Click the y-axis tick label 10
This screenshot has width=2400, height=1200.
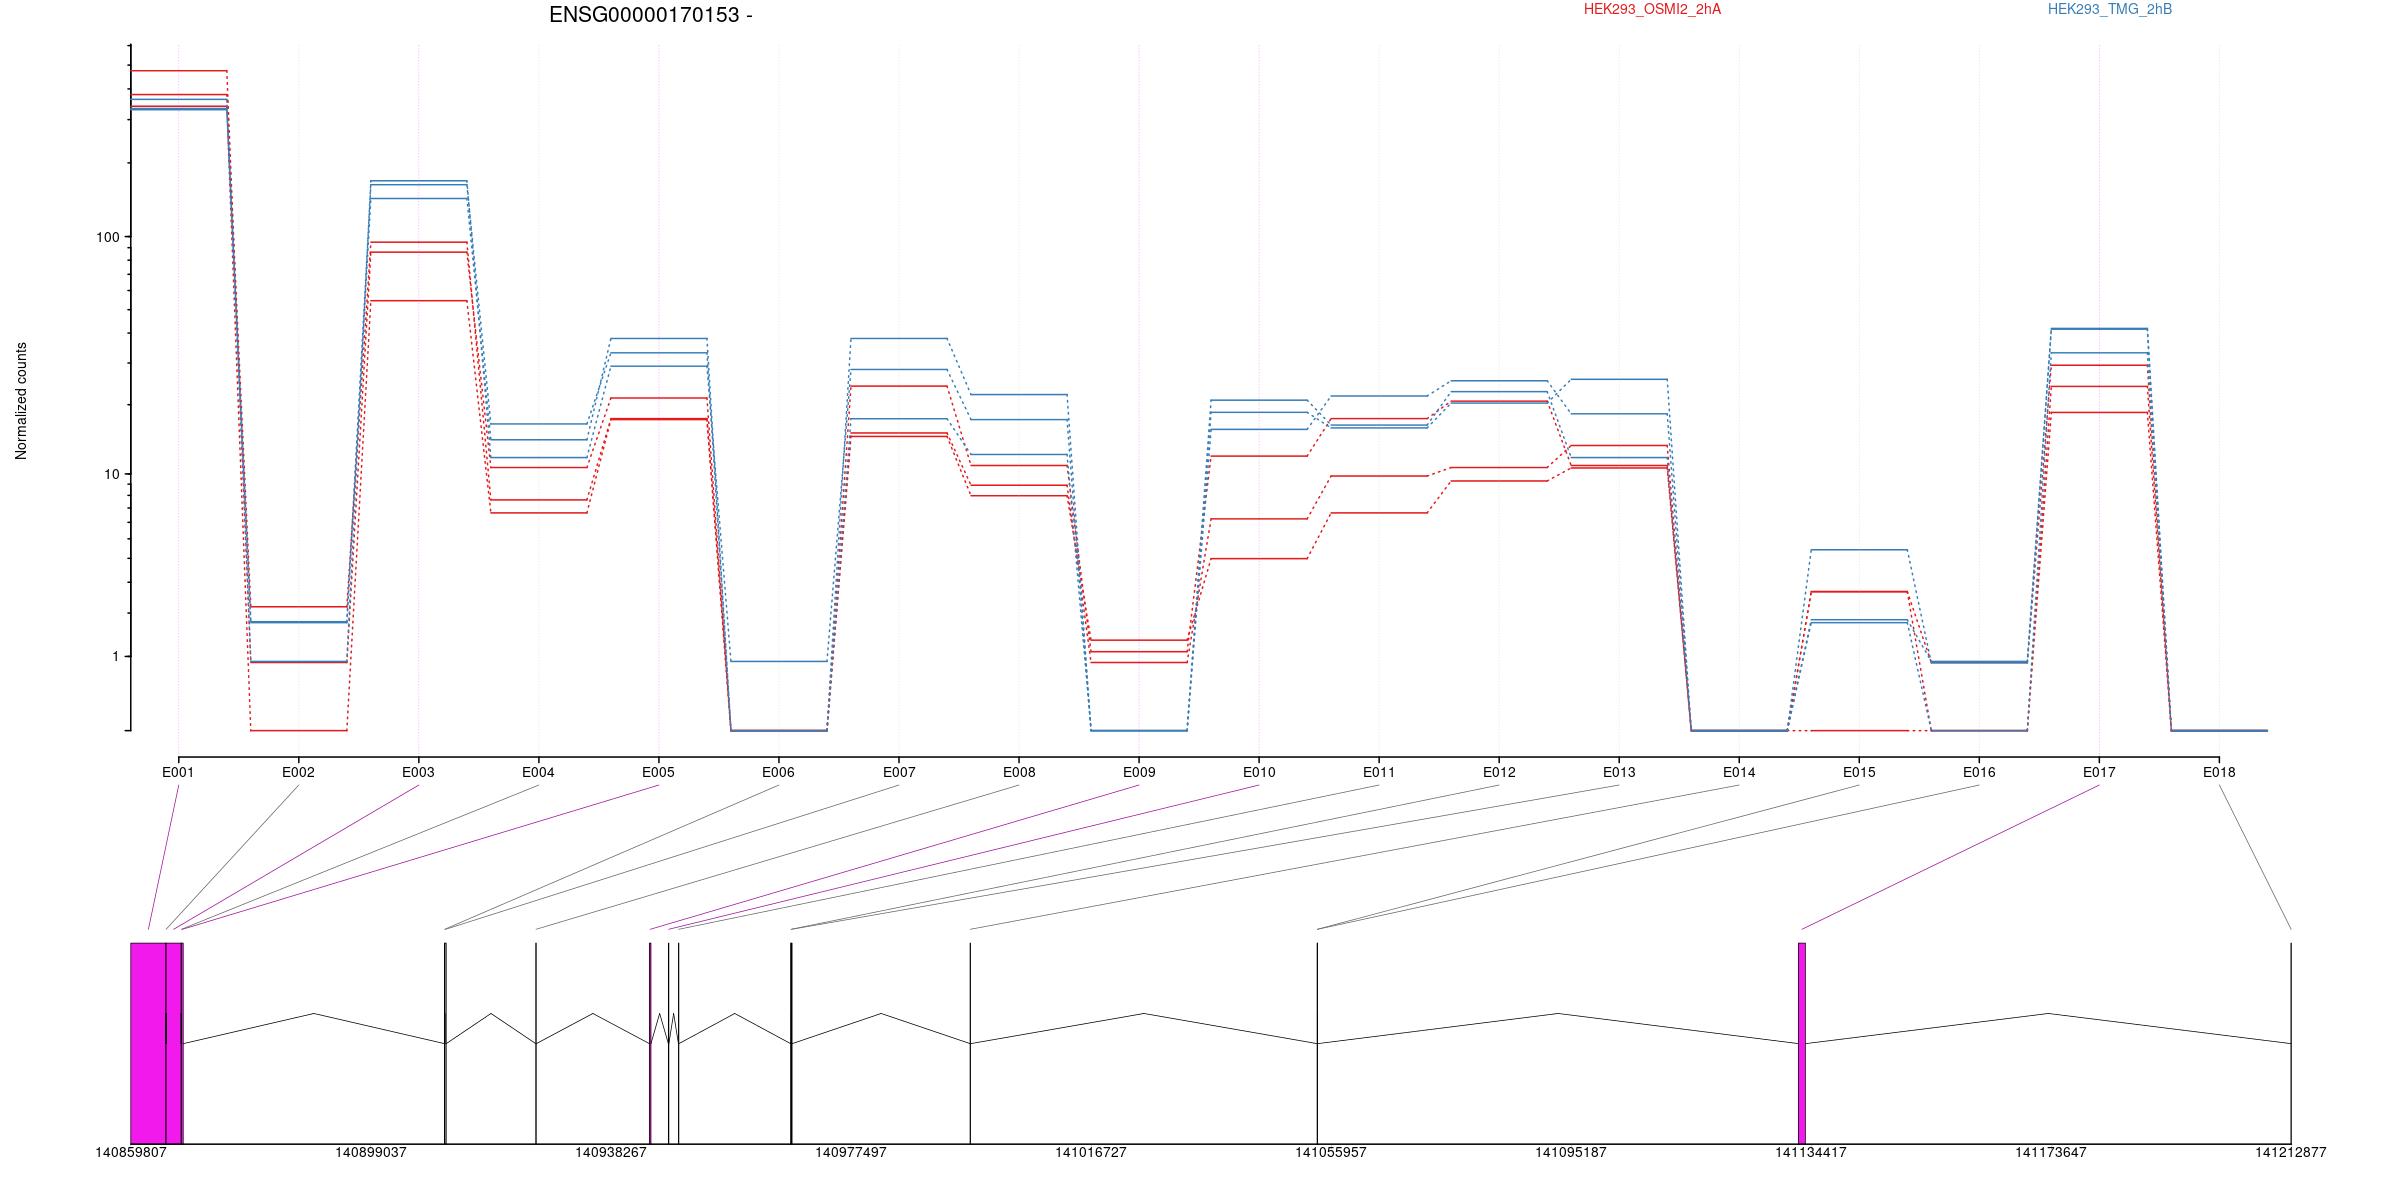(x=111, y=474)
